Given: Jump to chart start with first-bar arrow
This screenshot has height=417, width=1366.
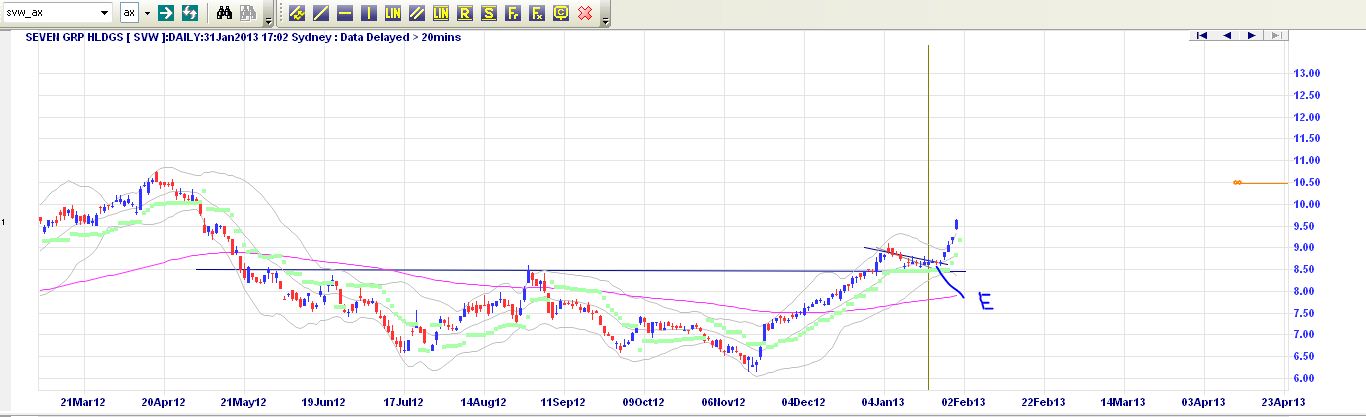Looking at the screenshot, I should click(x=1203, y=35).
